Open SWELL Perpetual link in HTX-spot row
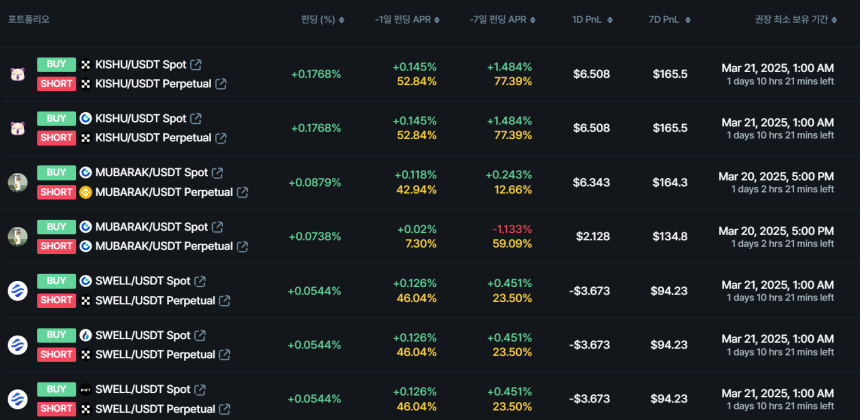Image resolution: width=860 pixels, height=420 pixels. (x=224, y=355)
